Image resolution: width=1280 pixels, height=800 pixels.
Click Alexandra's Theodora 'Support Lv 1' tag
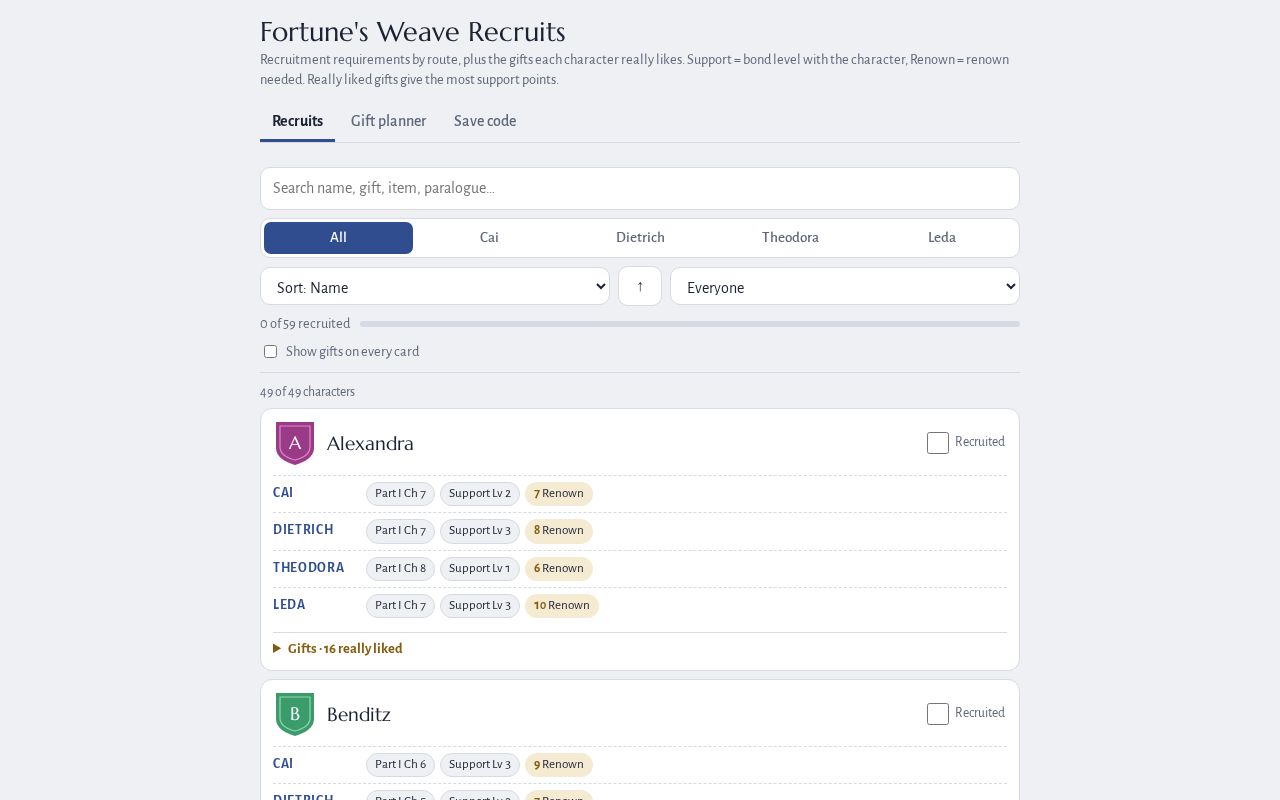[480, 569]
